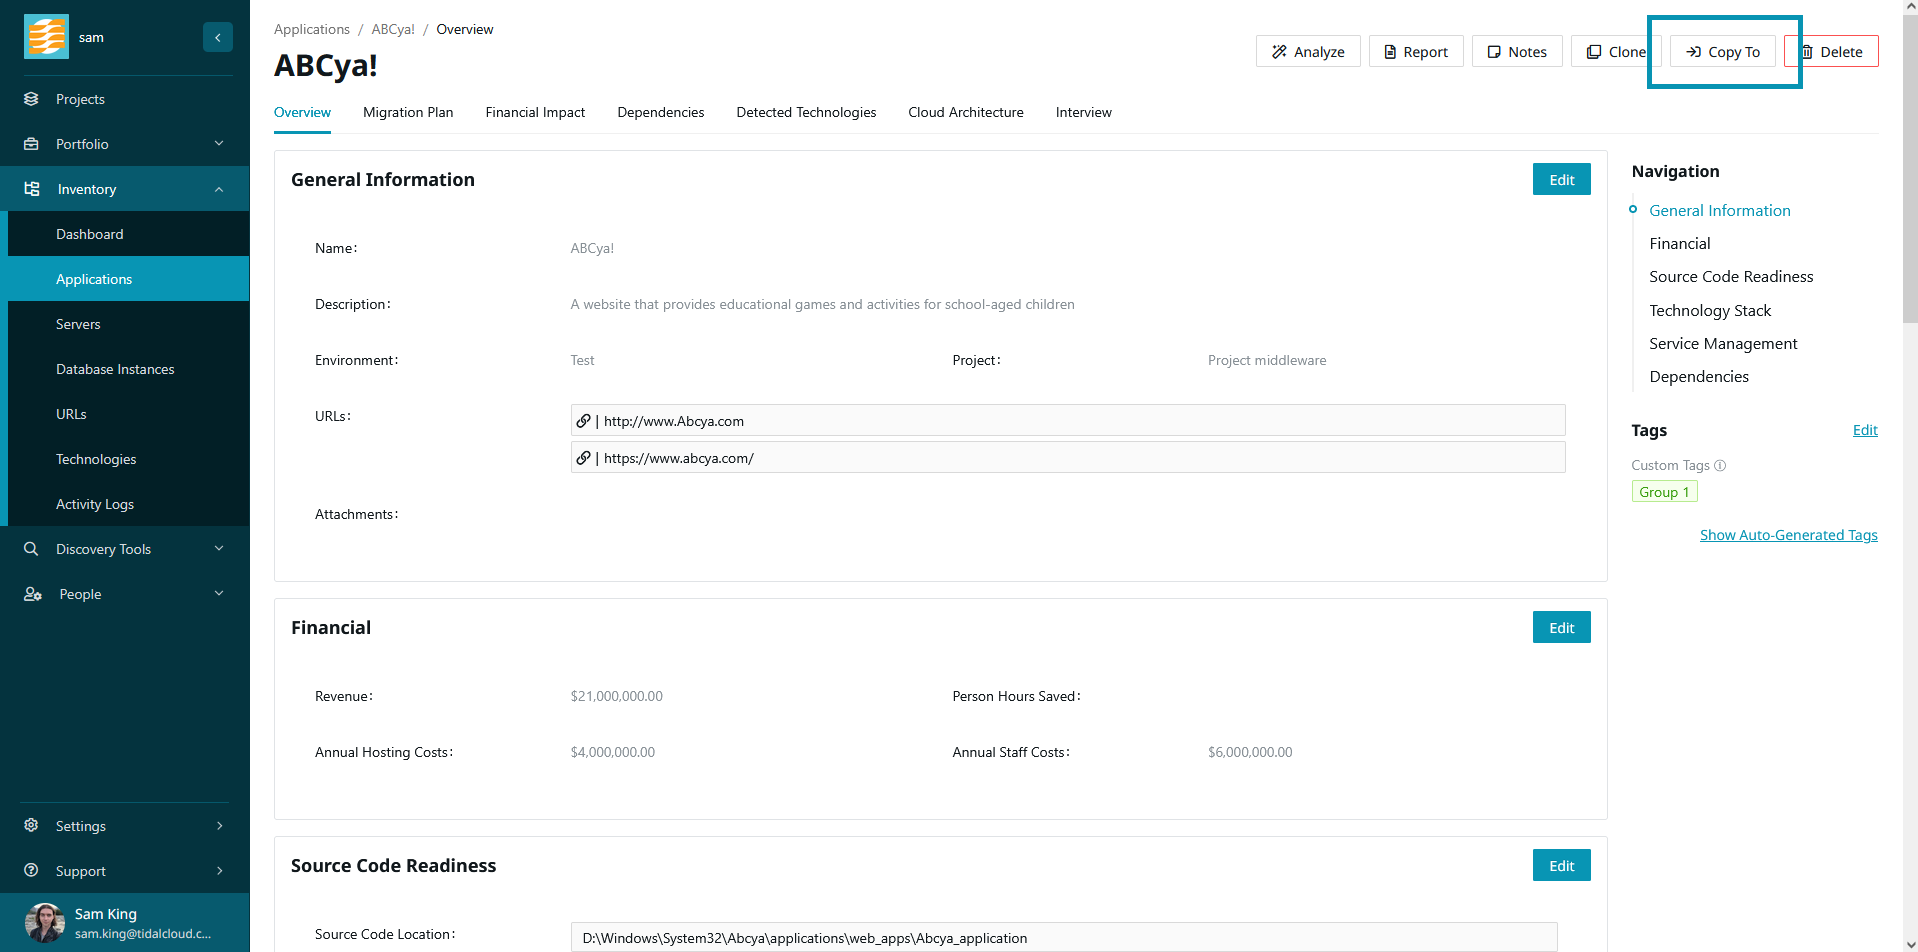Open the Detected Technologies tab
This screenshot has width=1918, height=952.
click(806, 112)
